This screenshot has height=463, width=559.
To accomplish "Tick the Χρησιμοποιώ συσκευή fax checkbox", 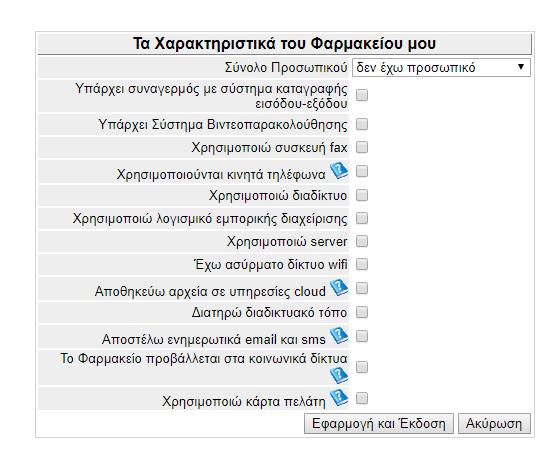I will click(362, 147).
